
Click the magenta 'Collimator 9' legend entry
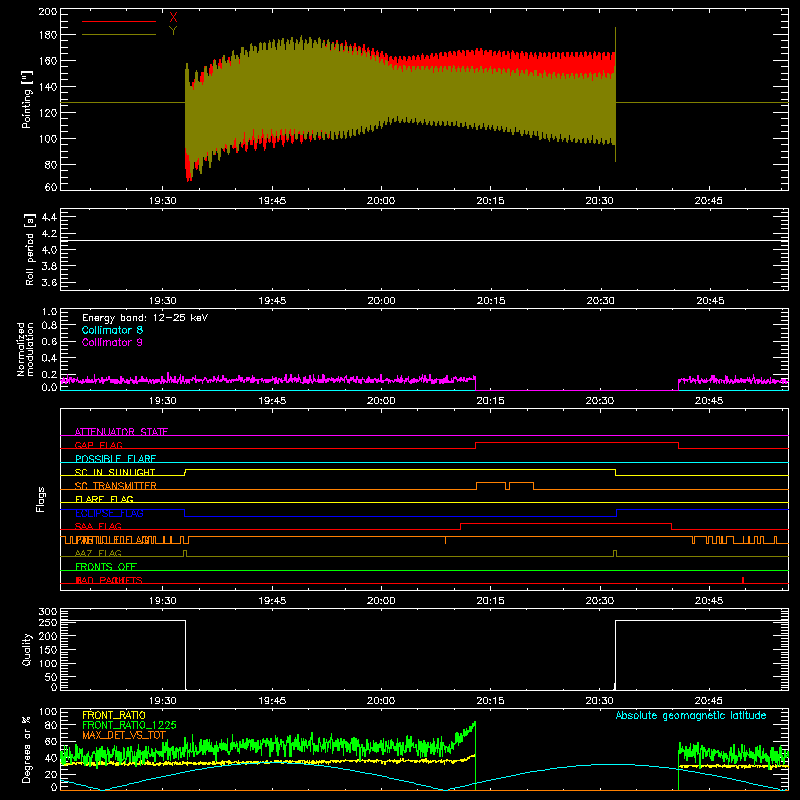(112, 342)
